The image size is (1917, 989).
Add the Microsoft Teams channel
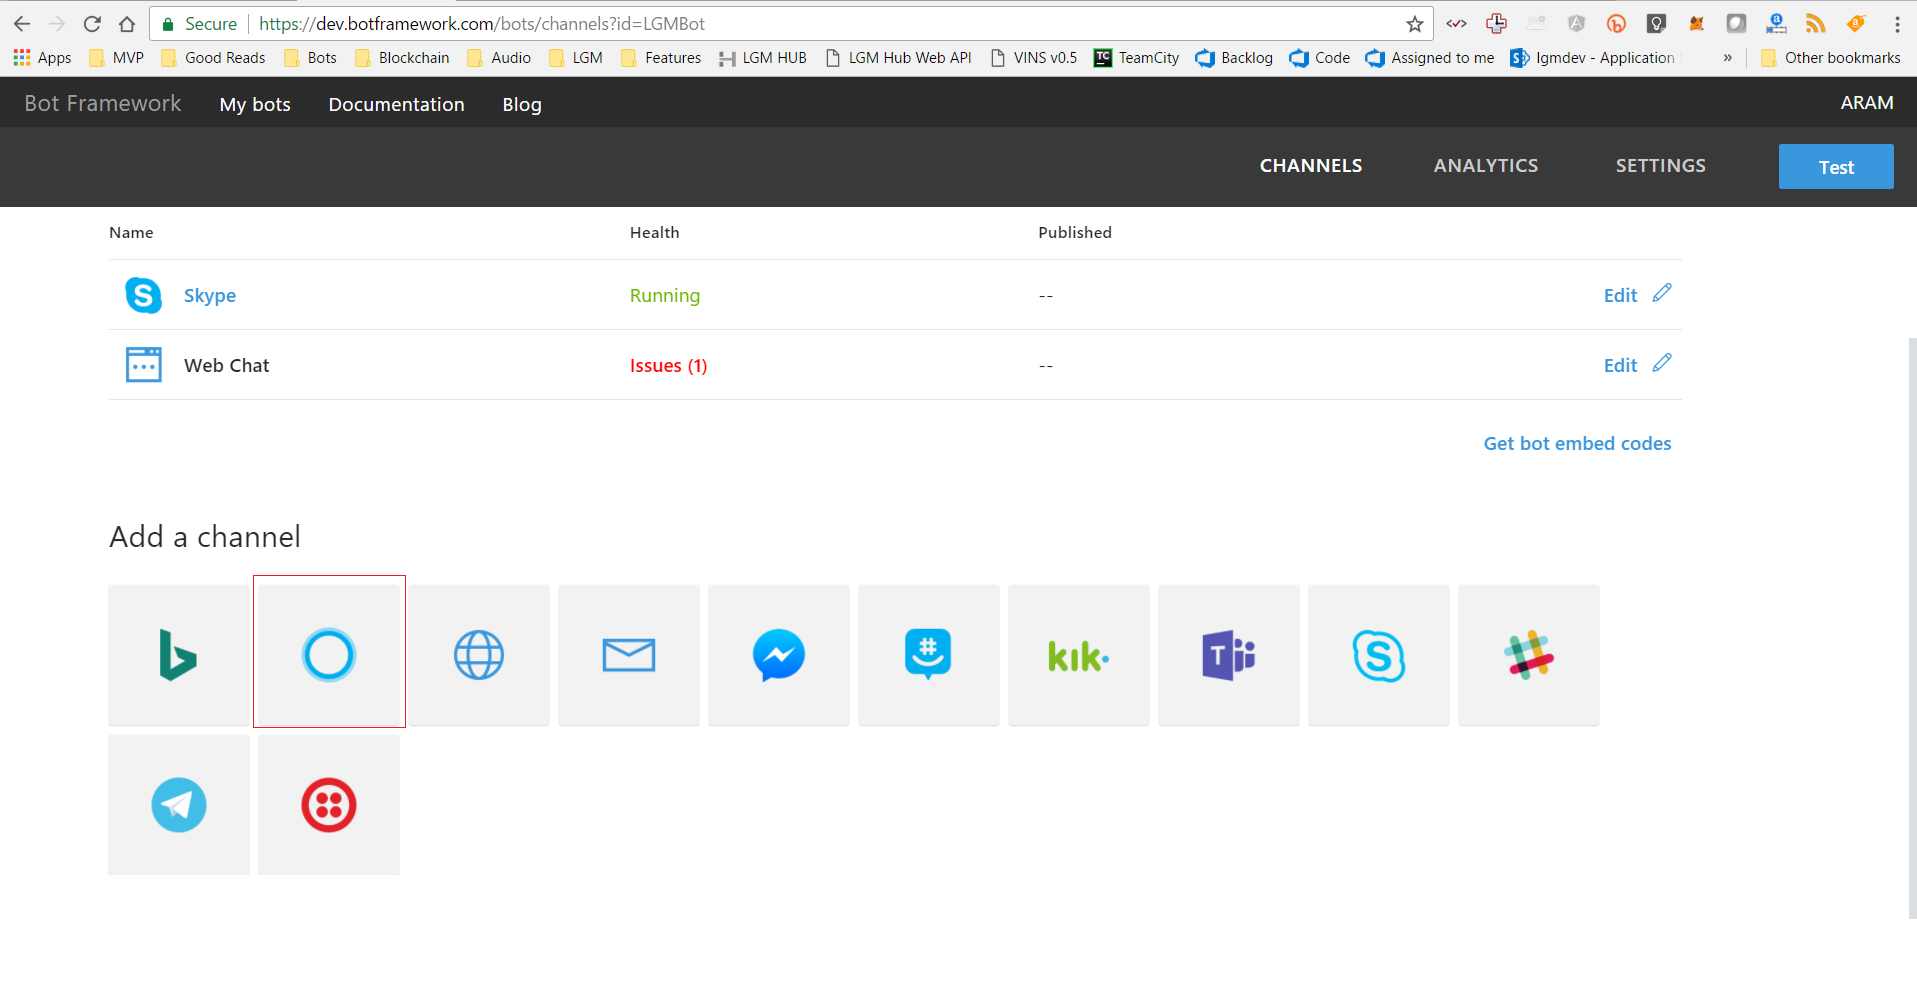pos(1229,655)
